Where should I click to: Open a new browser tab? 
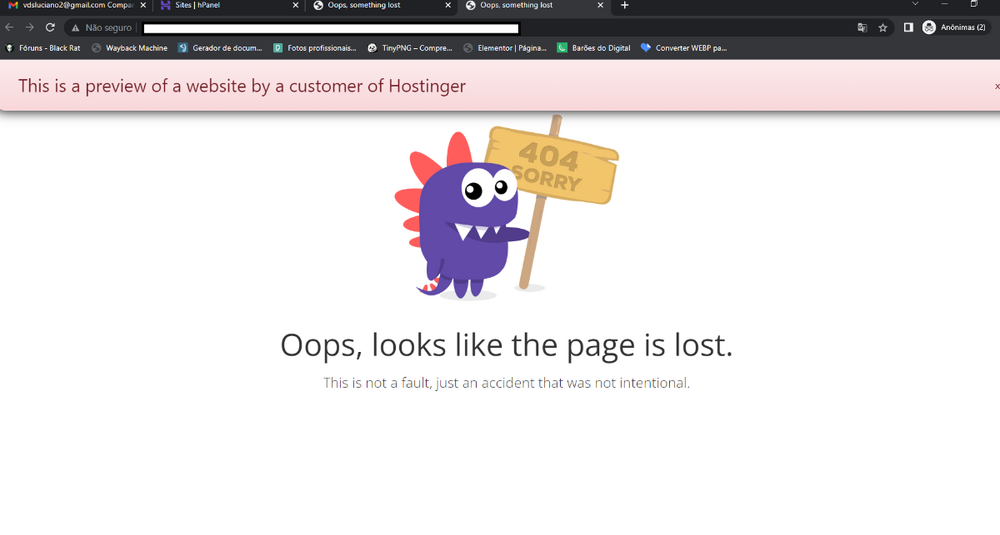pos(624,5)
